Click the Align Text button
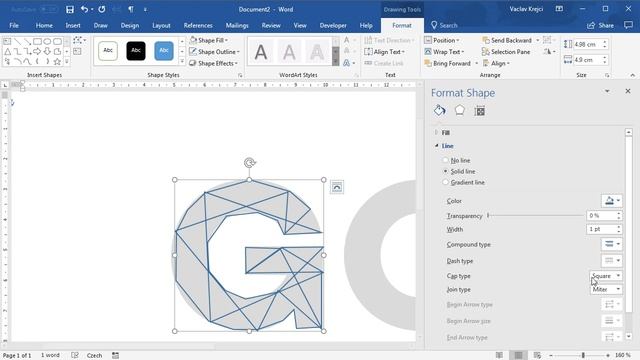Screen dimensions: 640x360 384,52
